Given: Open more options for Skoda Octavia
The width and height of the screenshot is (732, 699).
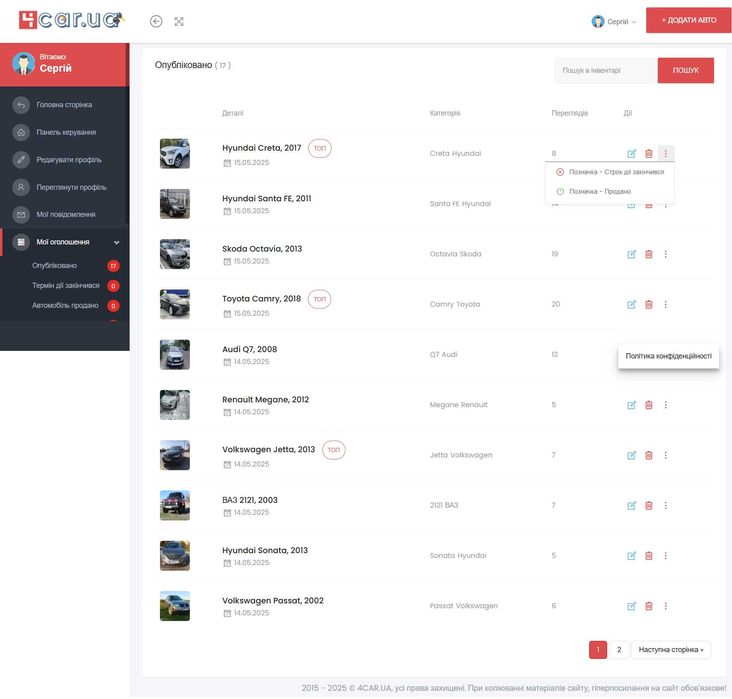Looking at the screenshot, I should click(x=666, y=254).
